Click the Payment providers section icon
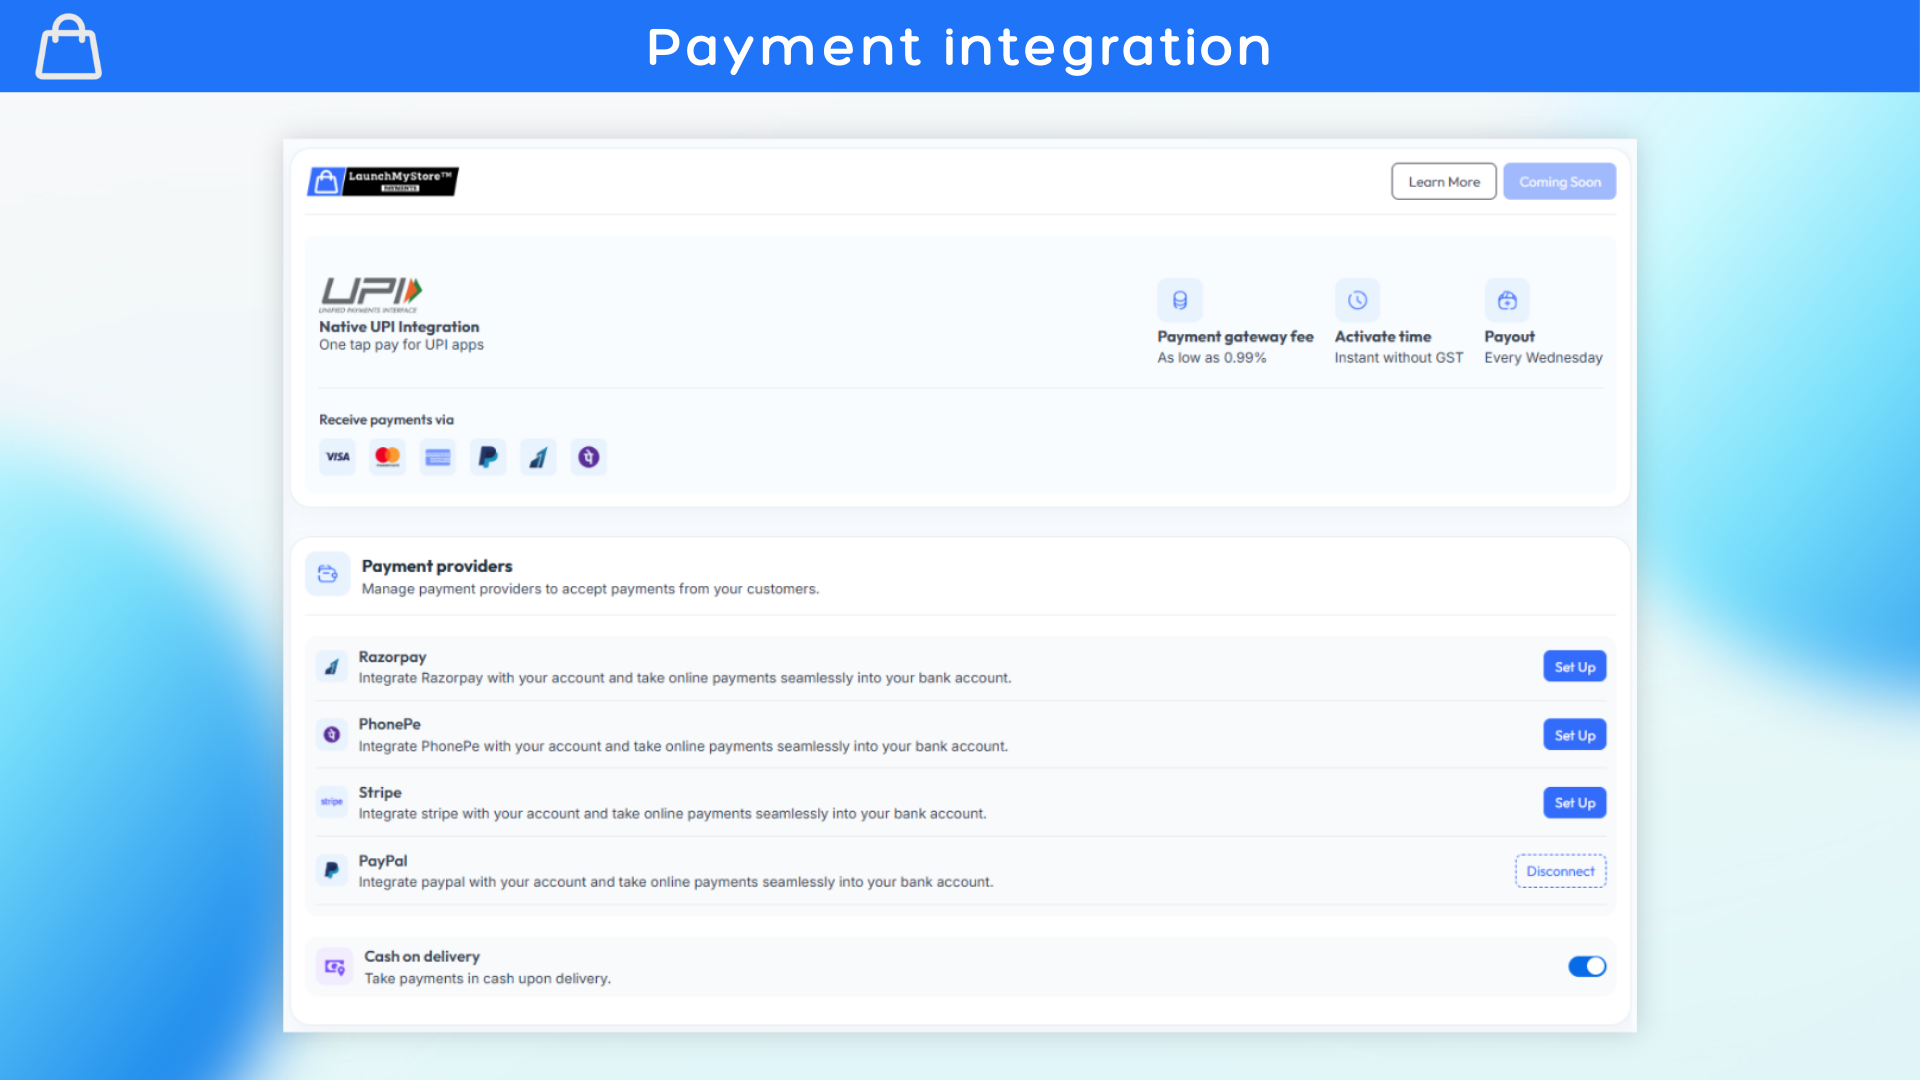The height and width of the screenshot is (1080, 1920). (x=328, y=574)
